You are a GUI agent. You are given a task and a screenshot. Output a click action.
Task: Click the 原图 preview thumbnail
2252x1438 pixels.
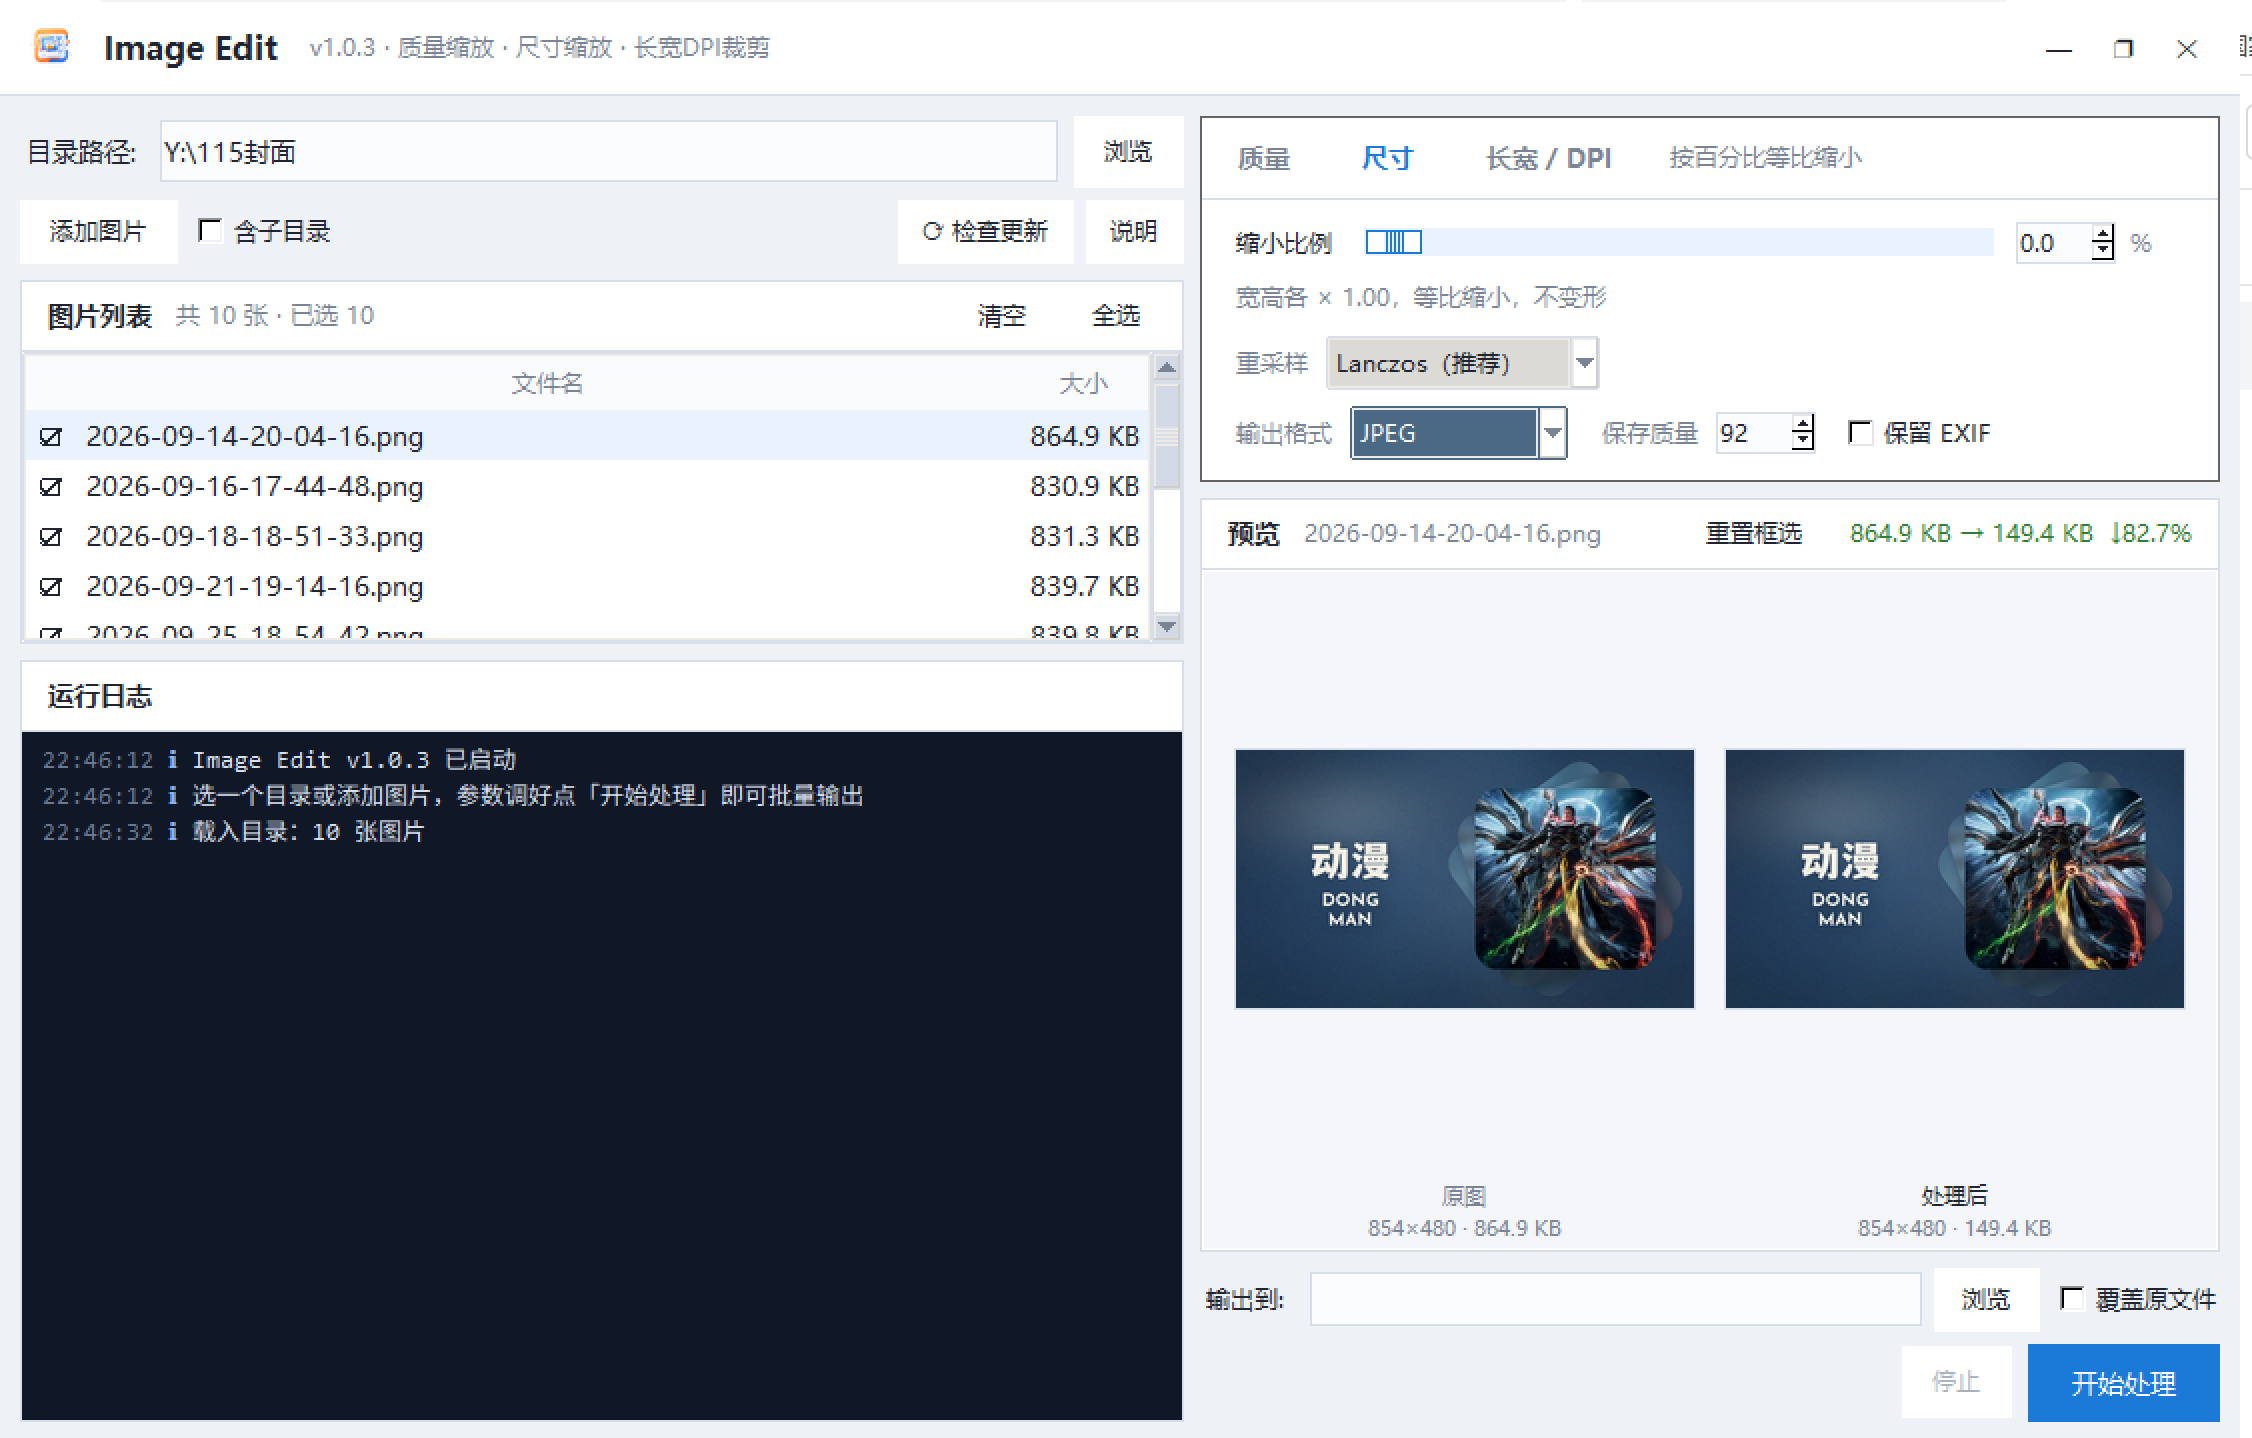(x=1465, y=879)
